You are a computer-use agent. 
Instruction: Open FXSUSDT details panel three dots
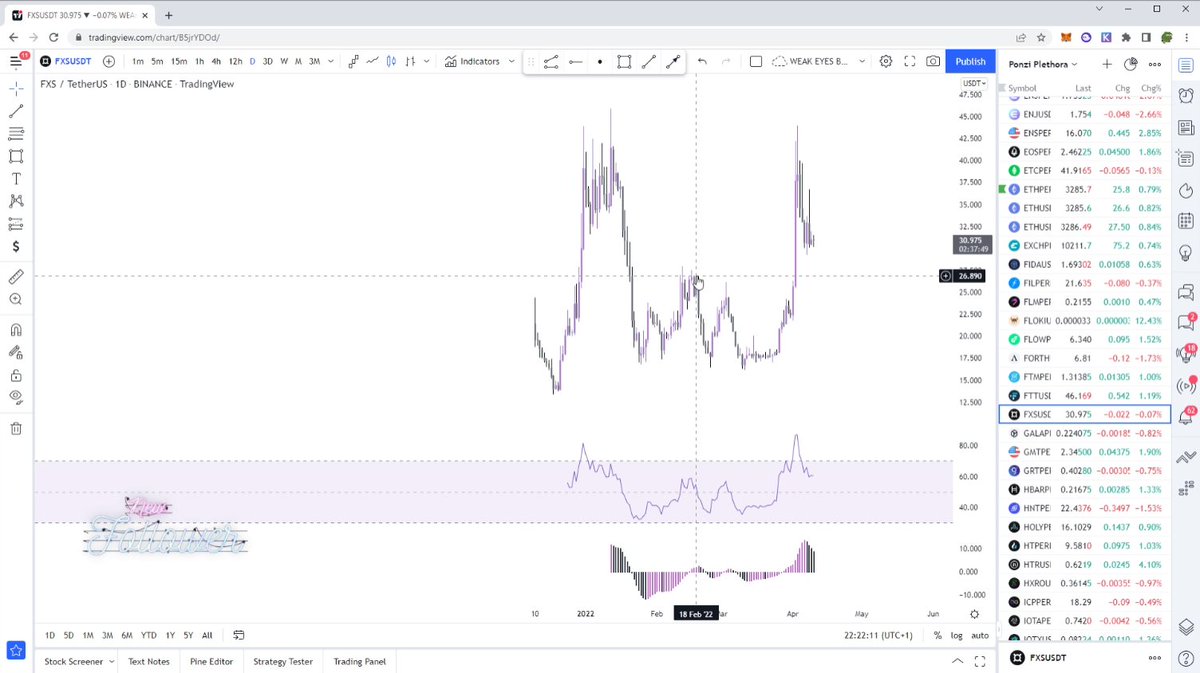pos(1155,657)
